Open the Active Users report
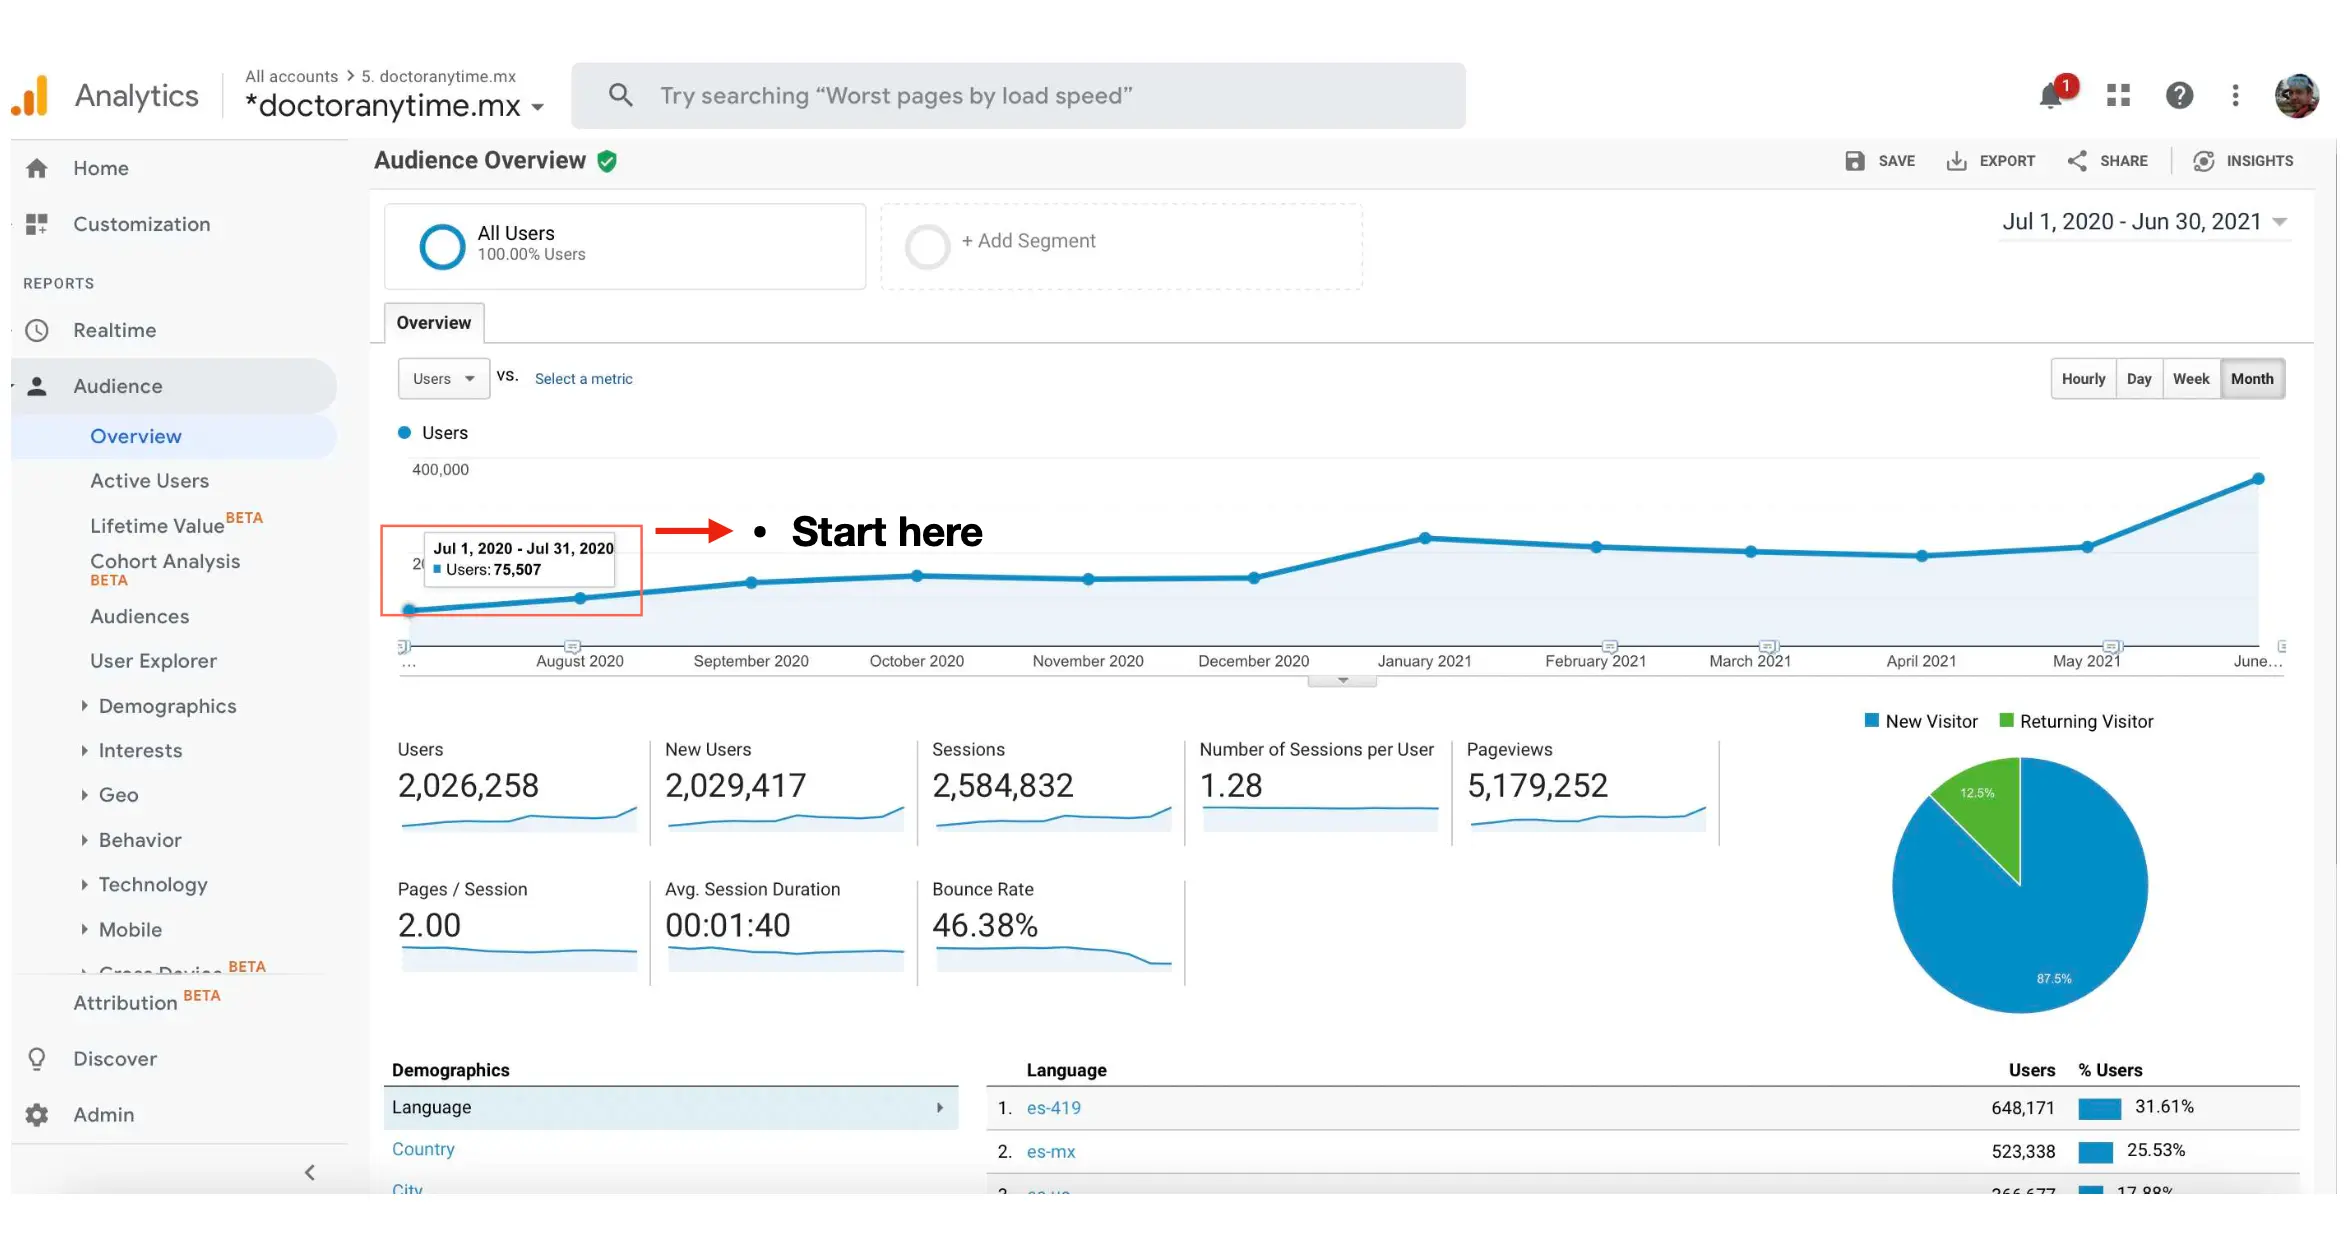 click(149, 481)
